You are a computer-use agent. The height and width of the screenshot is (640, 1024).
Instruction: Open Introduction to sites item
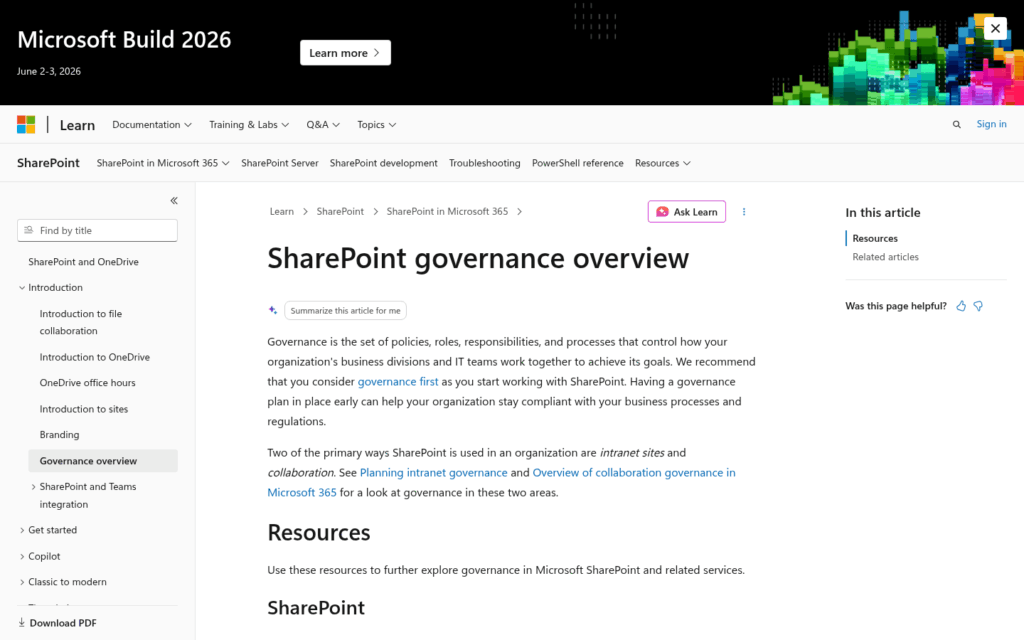84,409
